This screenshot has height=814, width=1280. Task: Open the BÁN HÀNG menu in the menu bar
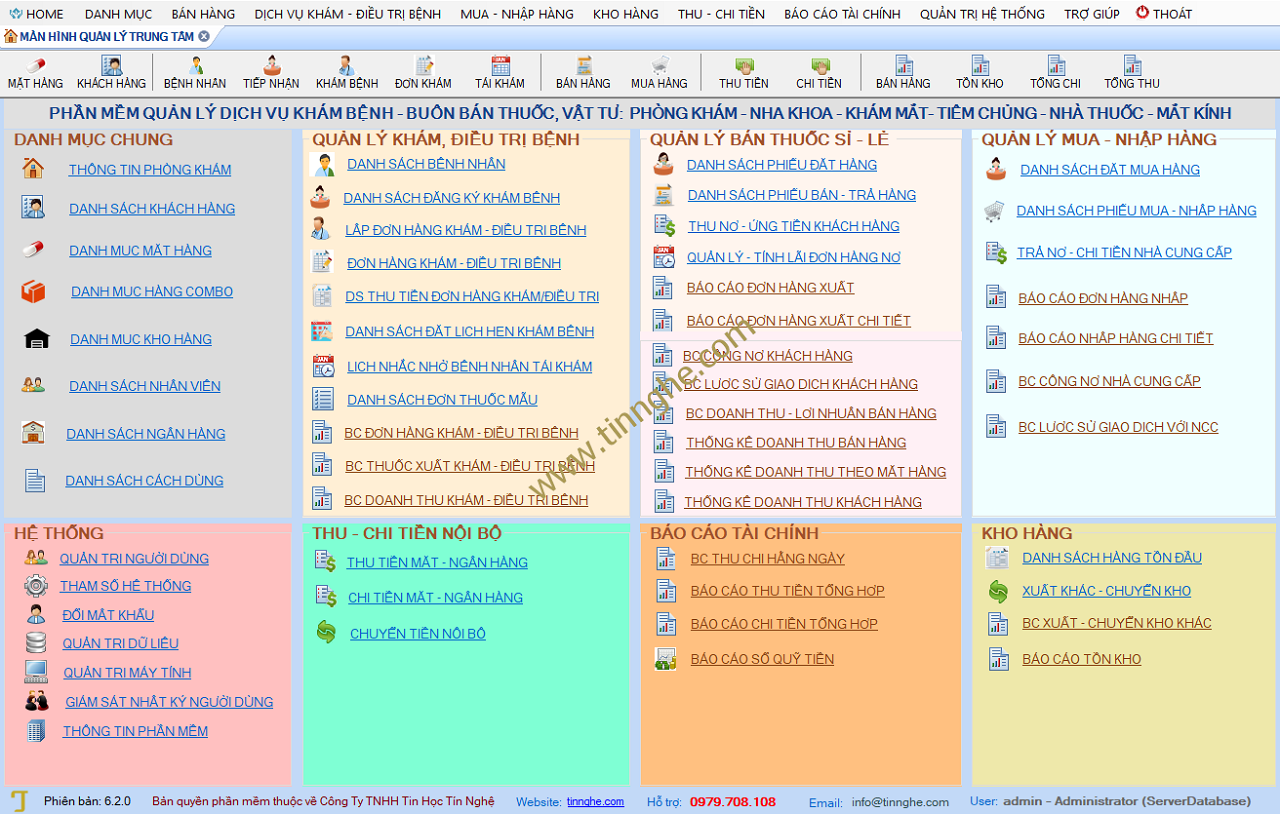[x=203, y=14]
